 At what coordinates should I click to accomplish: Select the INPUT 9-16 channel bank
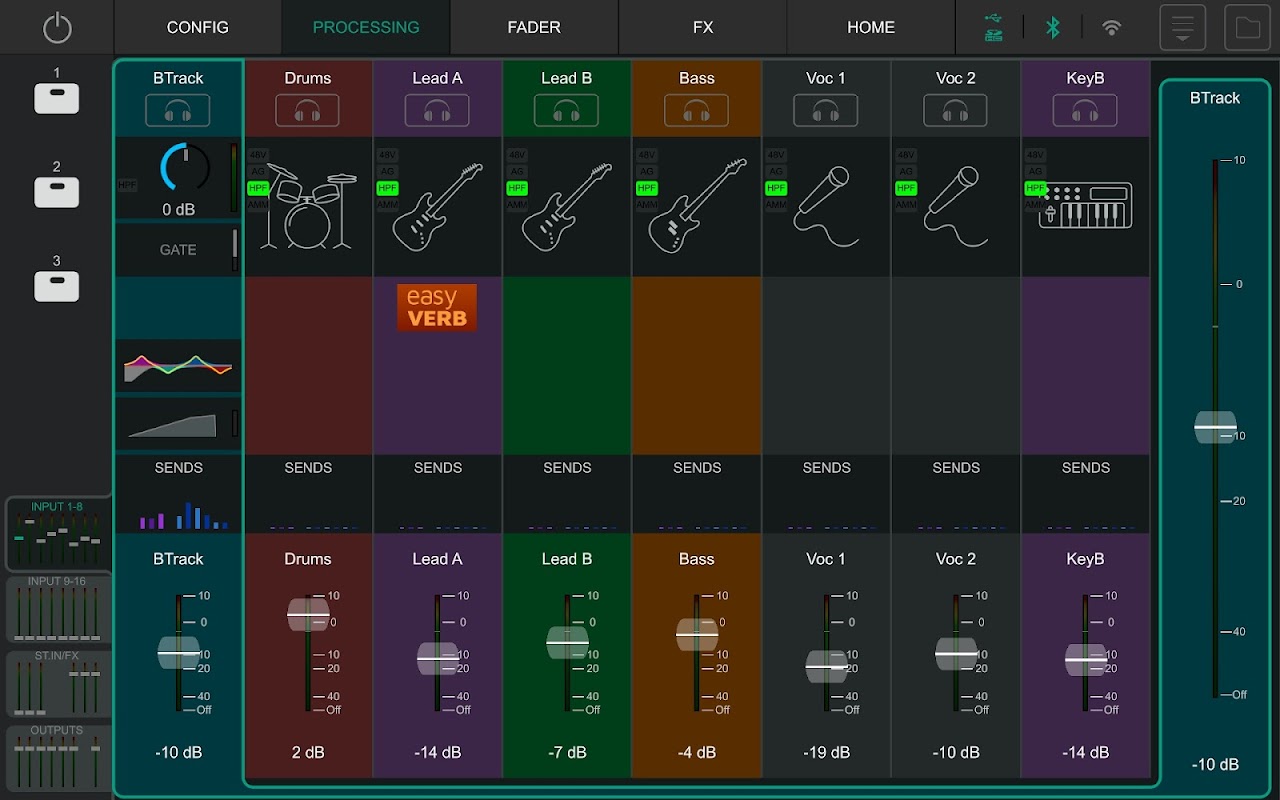click(x=57, y=609)
